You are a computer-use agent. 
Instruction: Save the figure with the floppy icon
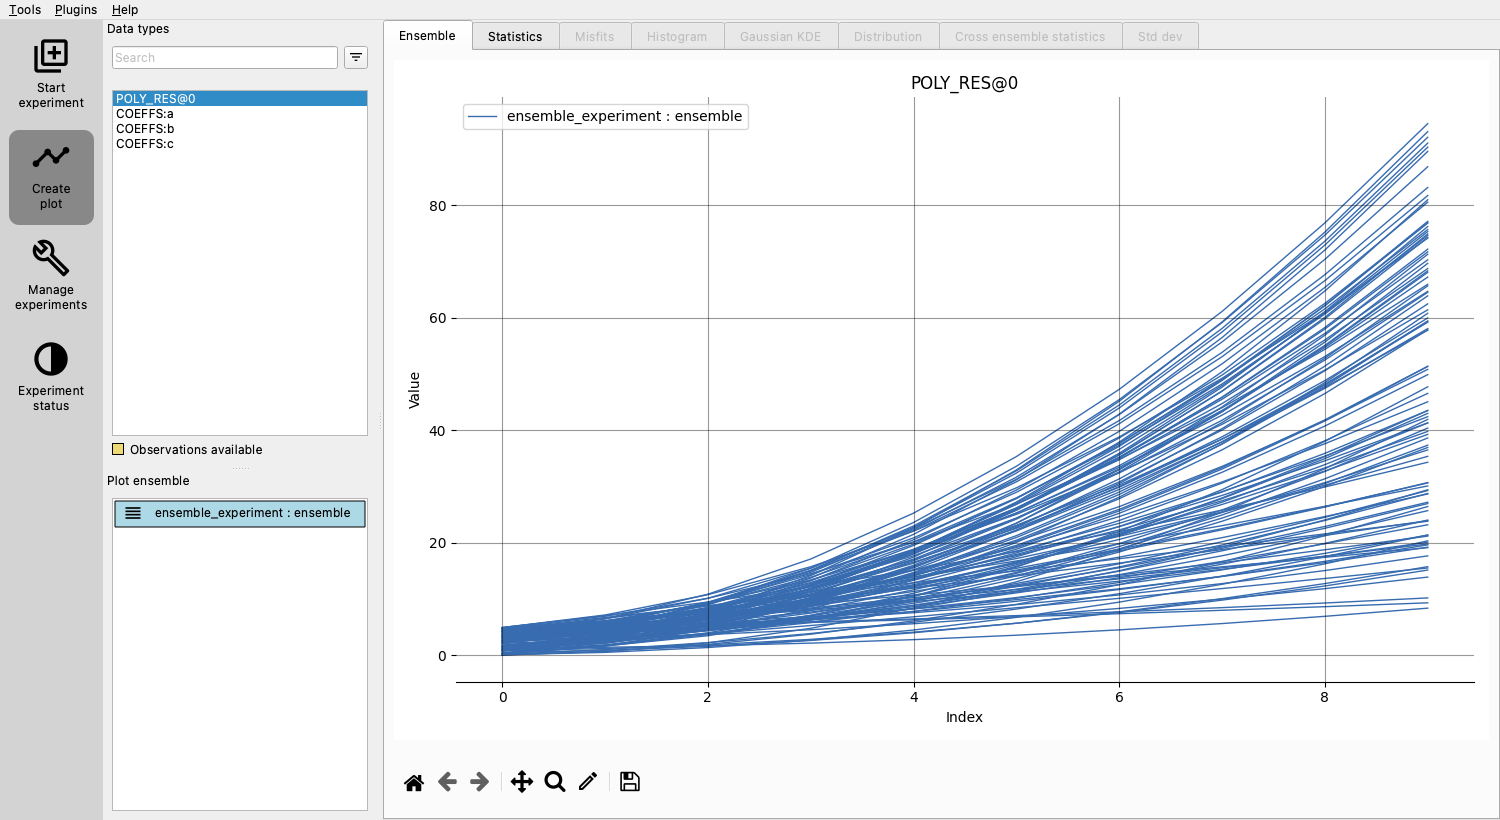630,782
